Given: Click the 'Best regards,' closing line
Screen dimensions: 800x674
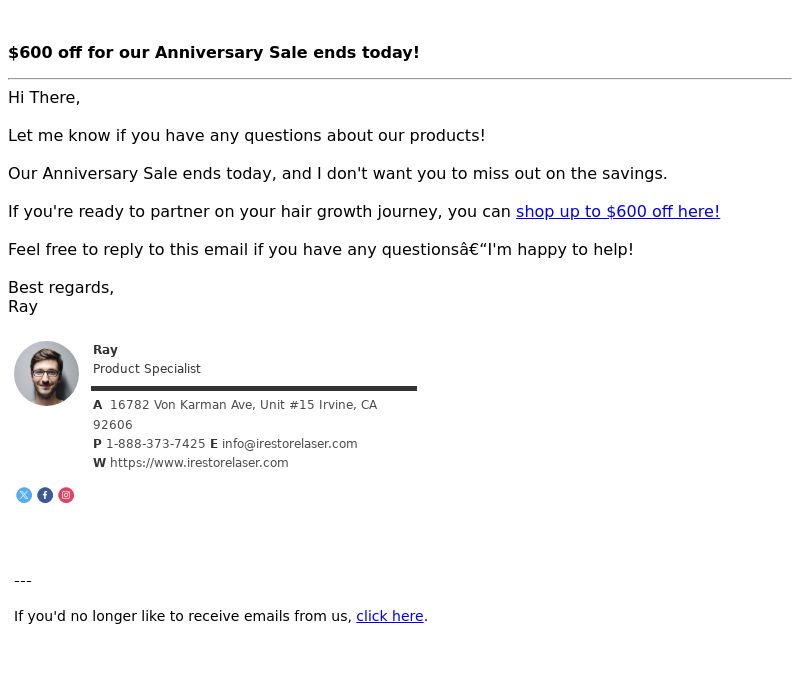Looking at the screenshot, I should (61, 287).
